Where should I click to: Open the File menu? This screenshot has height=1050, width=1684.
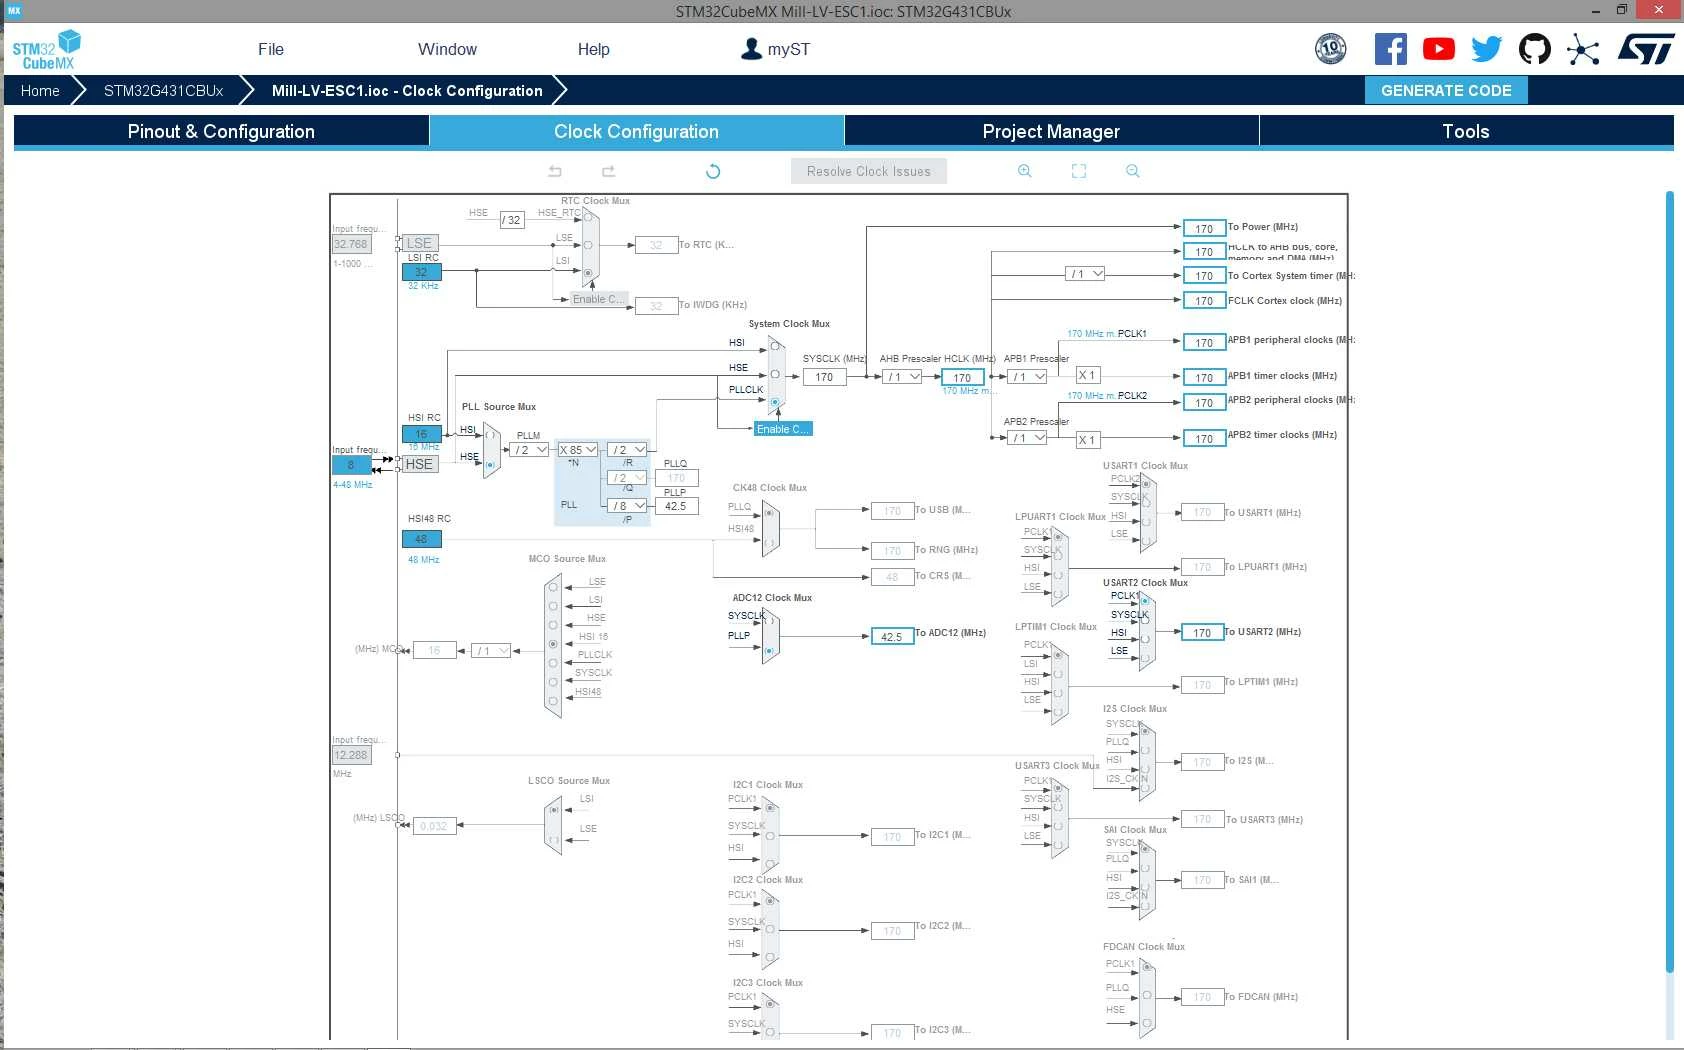pyautogui.click(x=271, y=49)
